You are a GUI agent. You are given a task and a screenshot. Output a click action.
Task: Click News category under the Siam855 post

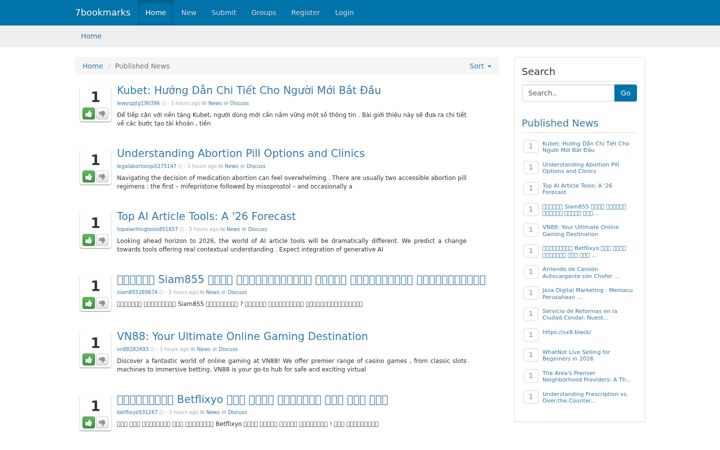212,292
